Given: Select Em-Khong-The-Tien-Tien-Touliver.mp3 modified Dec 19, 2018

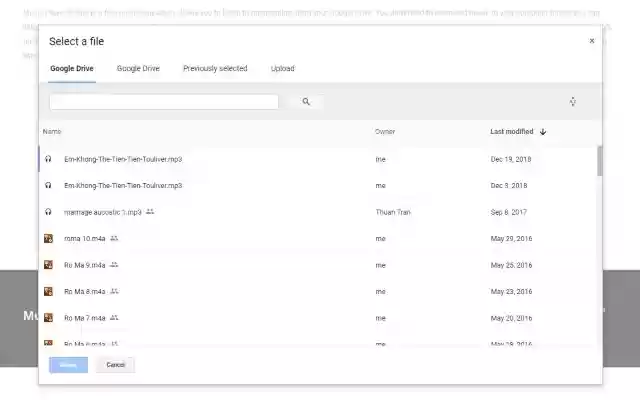Looking at the screenshot, I should [x=123, y=159].
